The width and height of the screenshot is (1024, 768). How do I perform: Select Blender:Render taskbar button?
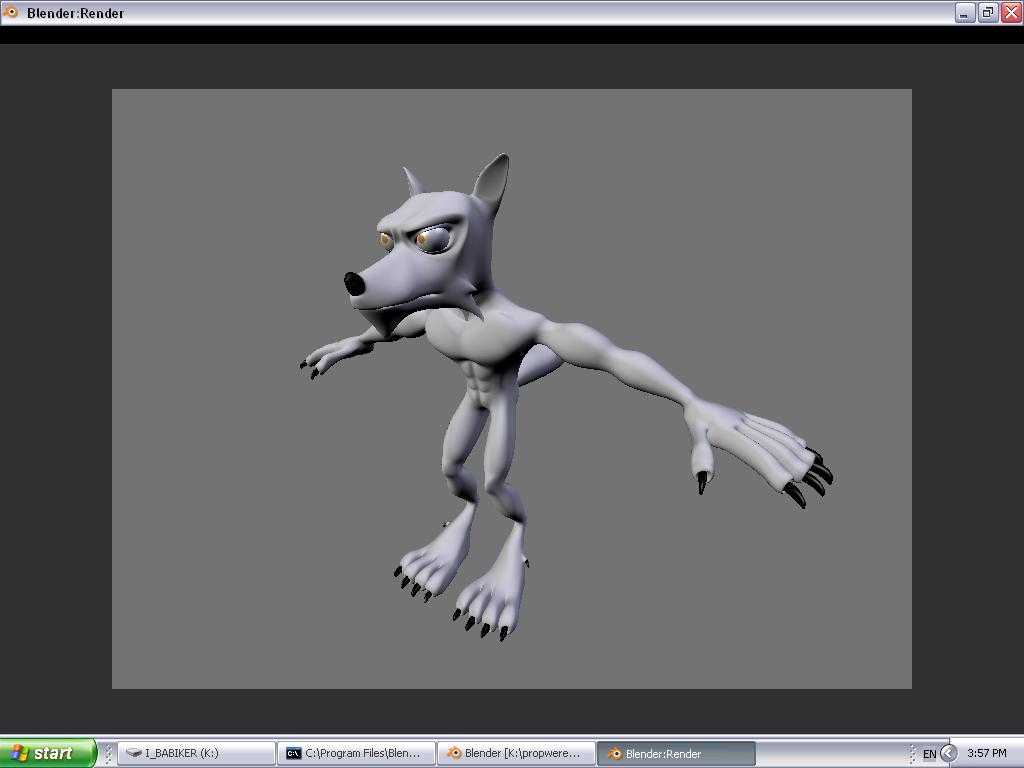(x=677, y=753)
